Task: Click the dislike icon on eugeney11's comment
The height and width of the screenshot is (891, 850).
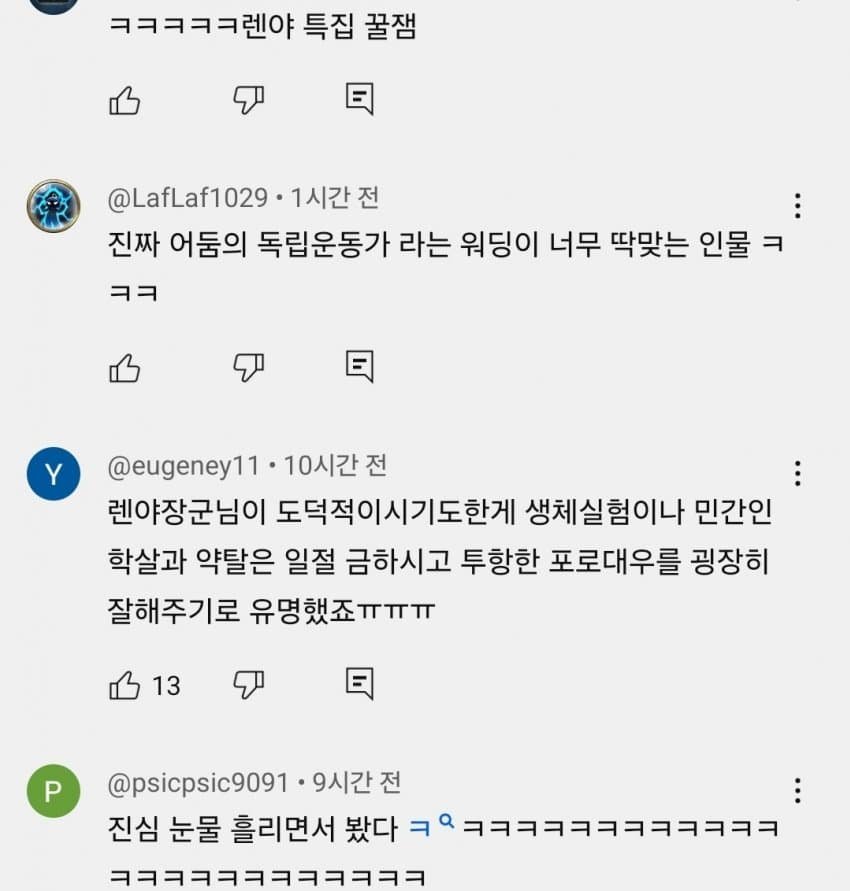Action: (x=247, y=685)
